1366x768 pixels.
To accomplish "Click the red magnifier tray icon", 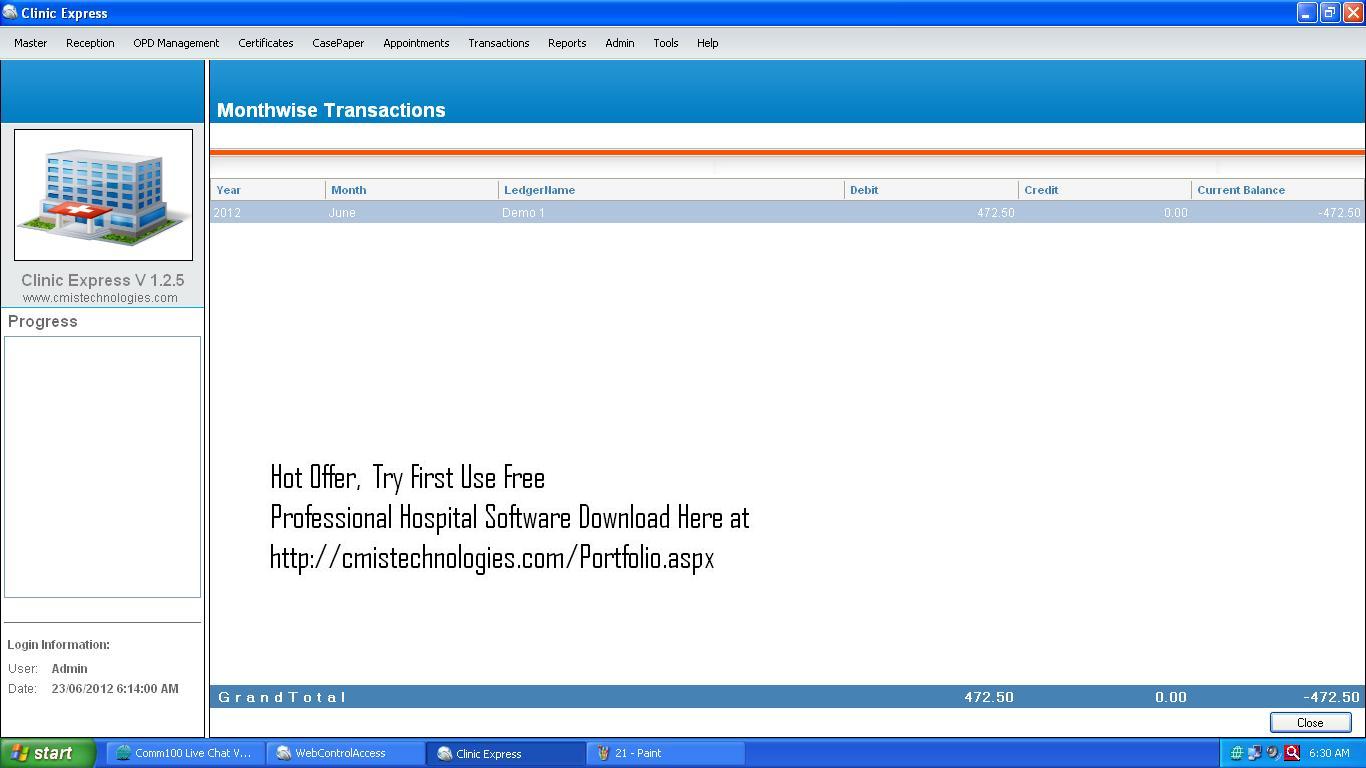I will point(1291,752).
